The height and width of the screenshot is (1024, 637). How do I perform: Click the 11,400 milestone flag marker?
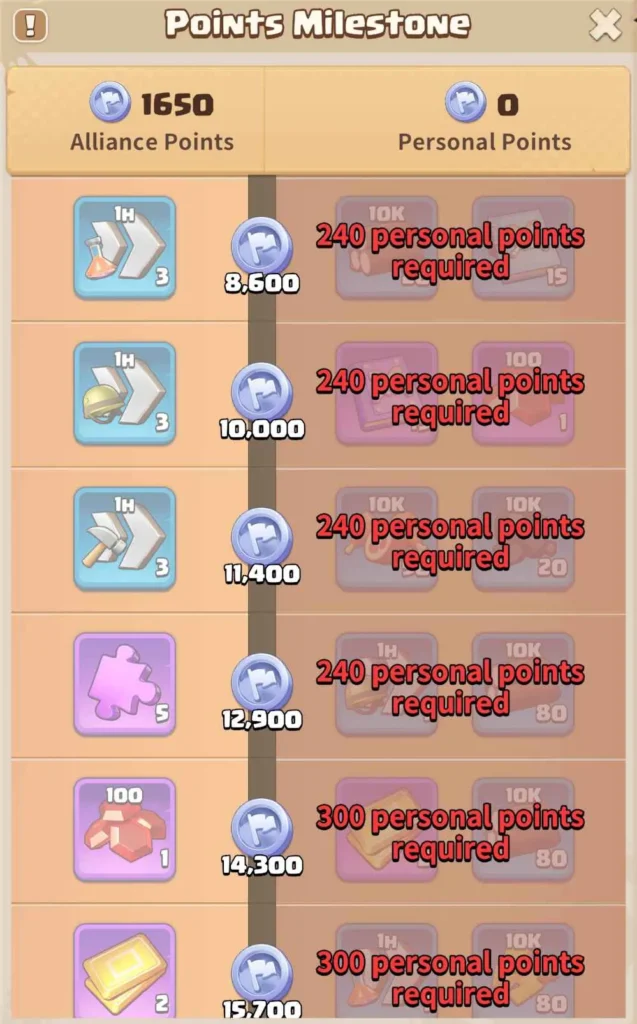[x=262, y=537]
